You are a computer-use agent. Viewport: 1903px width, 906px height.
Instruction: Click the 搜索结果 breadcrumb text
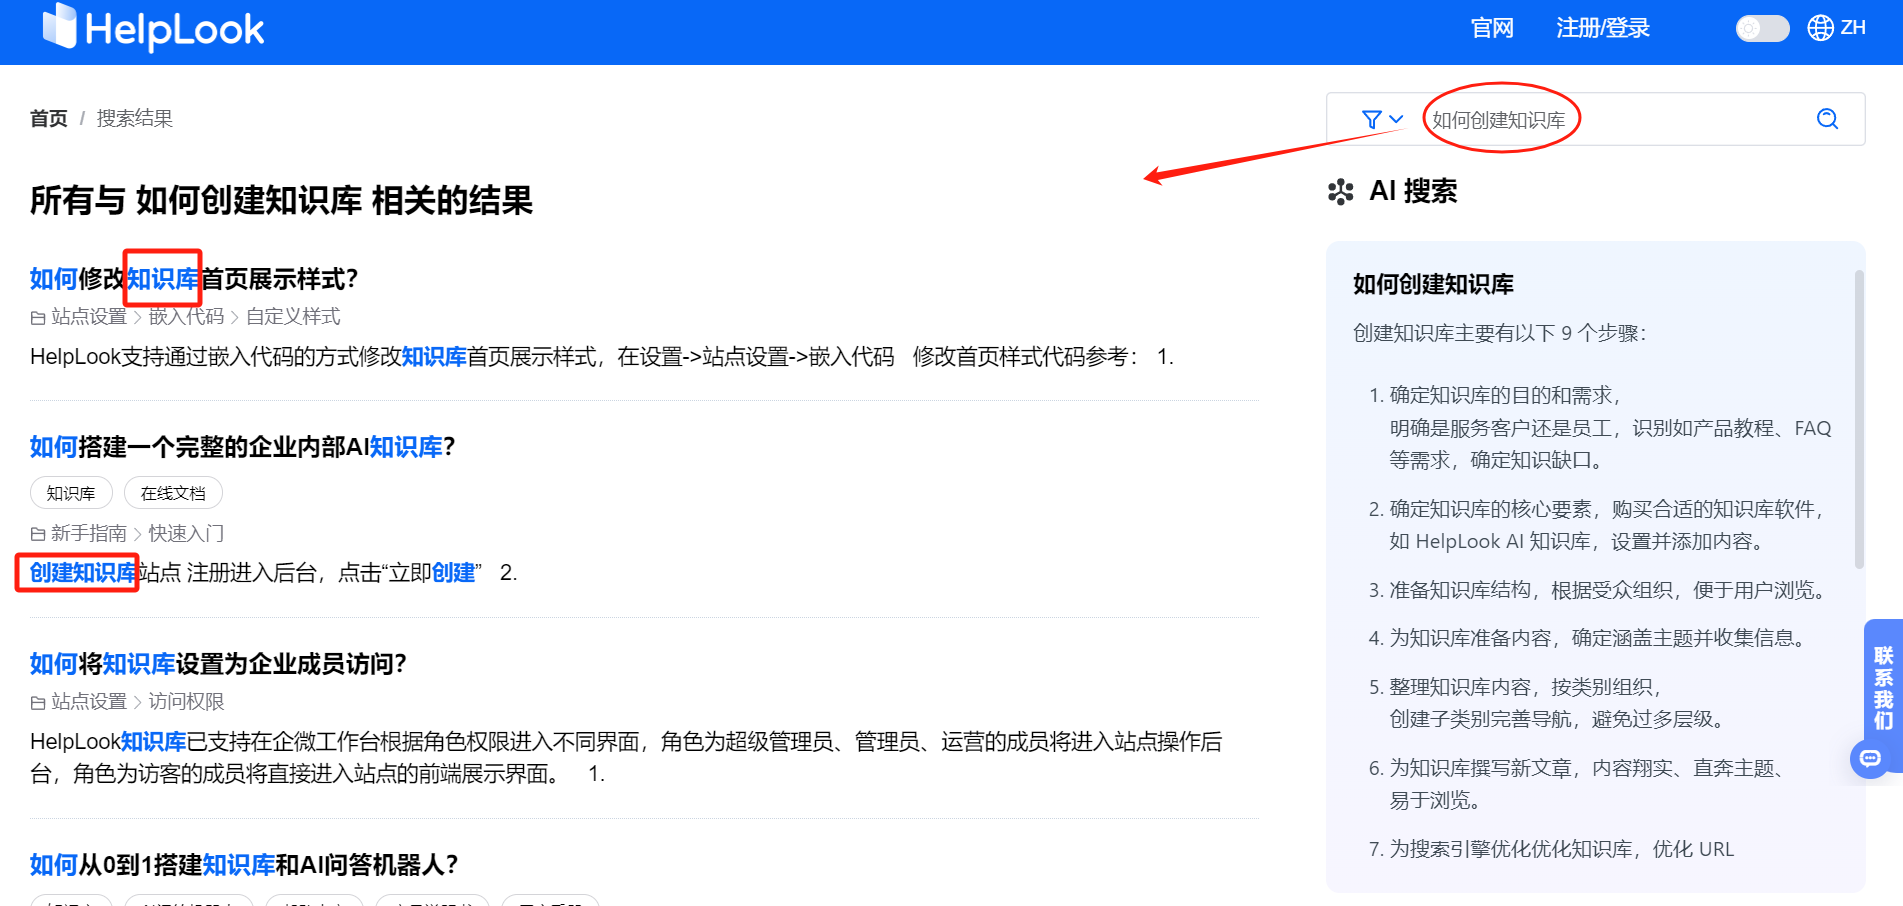135,119
